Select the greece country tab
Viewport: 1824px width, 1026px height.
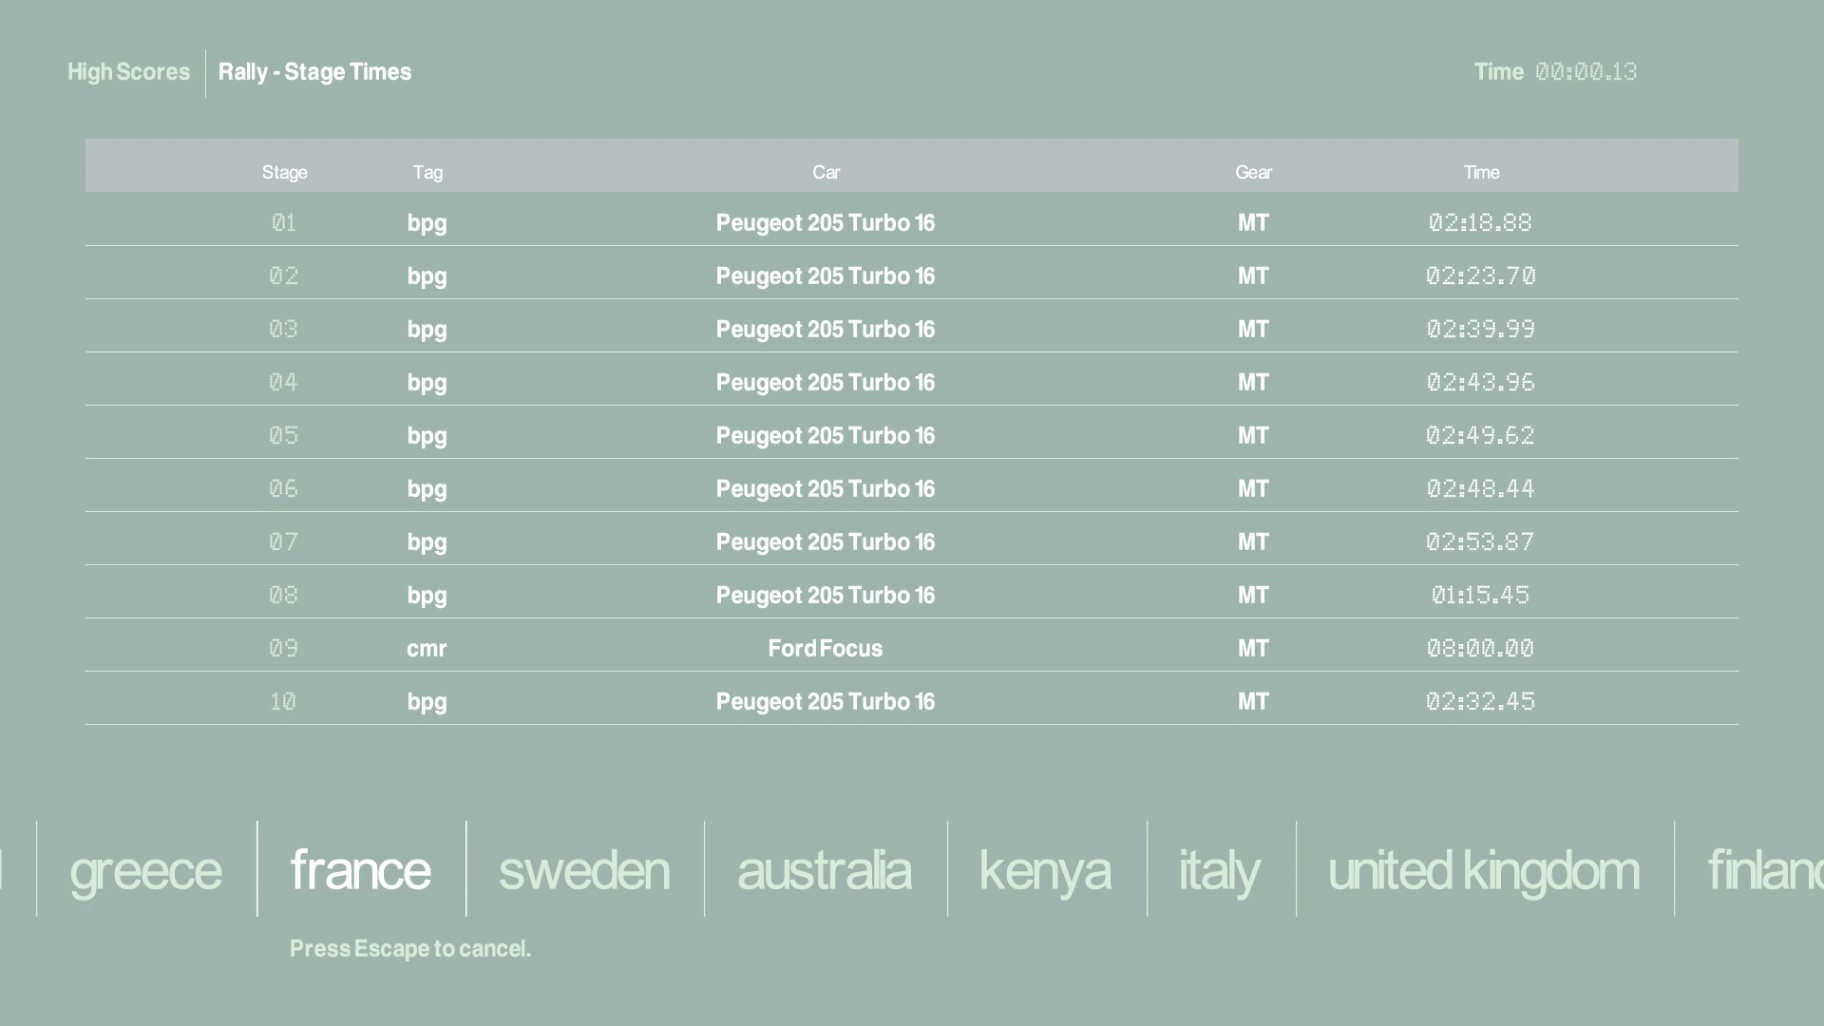(x=146, y=870)
